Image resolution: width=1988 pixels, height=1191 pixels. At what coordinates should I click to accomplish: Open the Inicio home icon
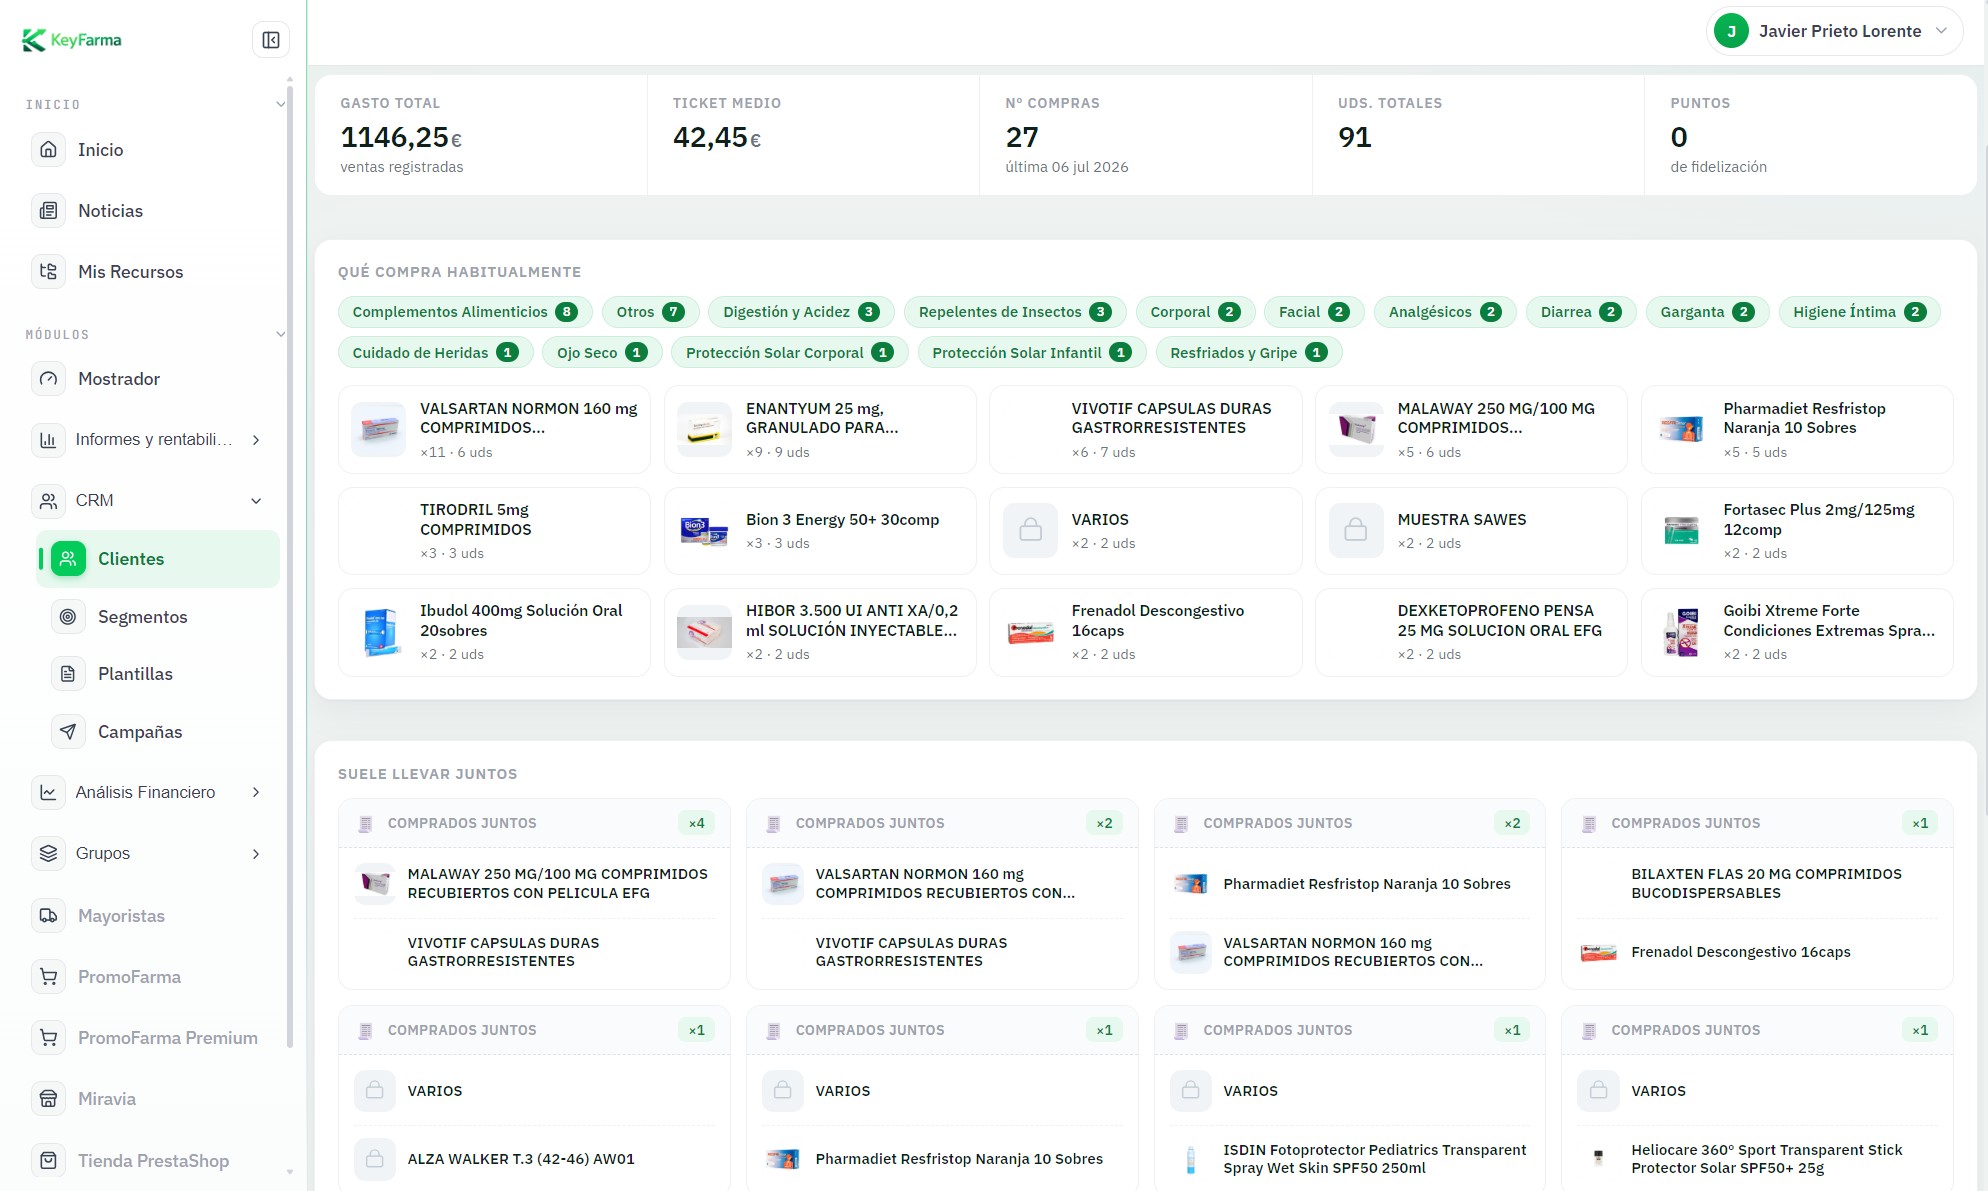point(48,150)
